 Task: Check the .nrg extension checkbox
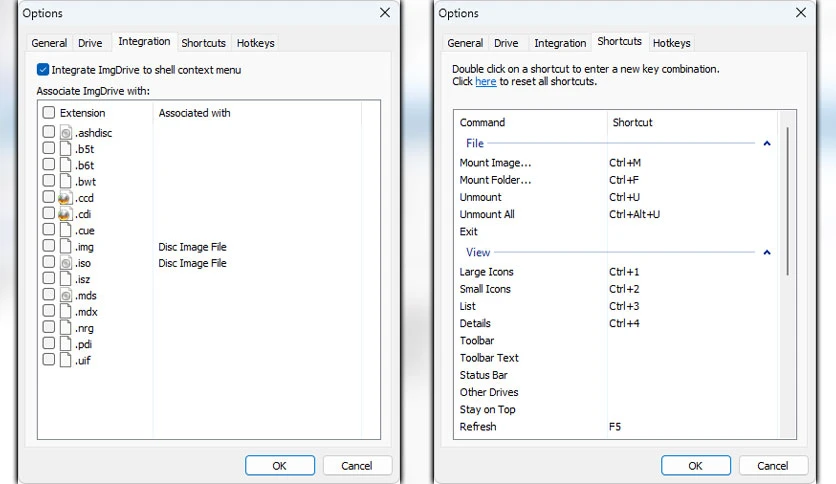point(49,327)
